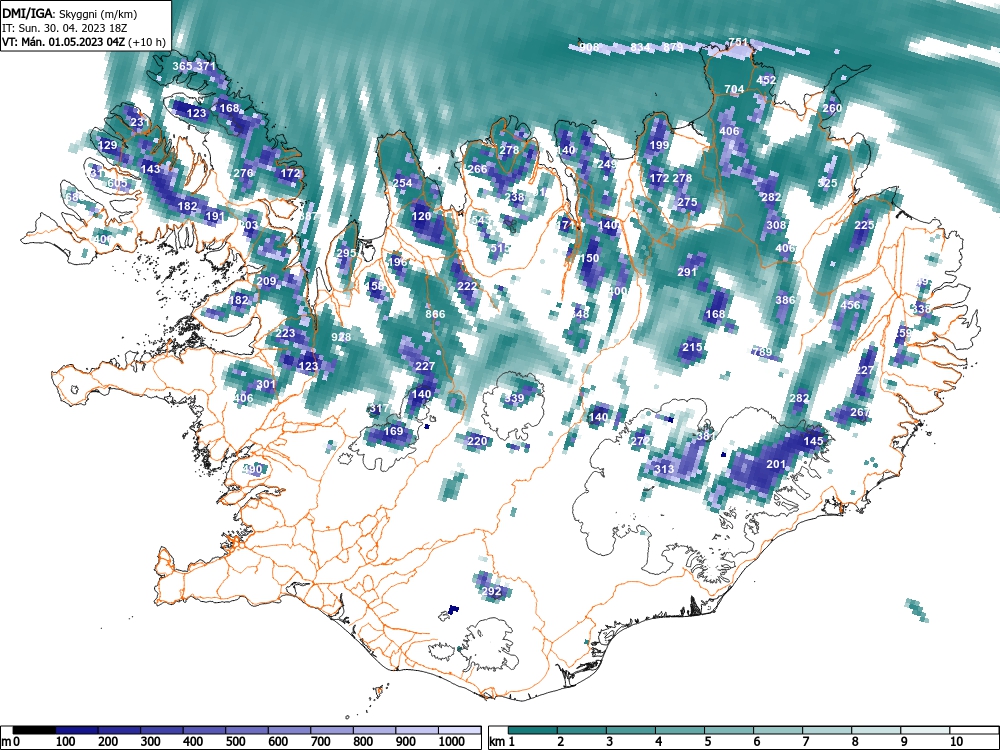The height and width of the screenshot is (750, 1000).
Task: Click visibility value 339 on the glacier
Action: [514, 399]
